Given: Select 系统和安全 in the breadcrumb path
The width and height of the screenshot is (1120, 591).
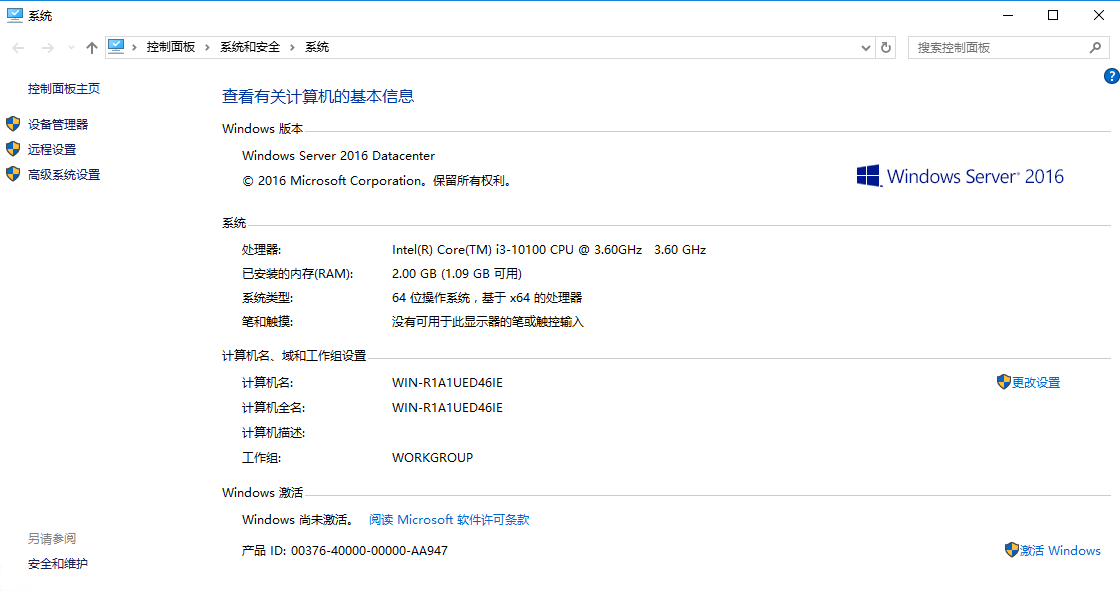Looking at the screenshot, I should pos(250,47).
